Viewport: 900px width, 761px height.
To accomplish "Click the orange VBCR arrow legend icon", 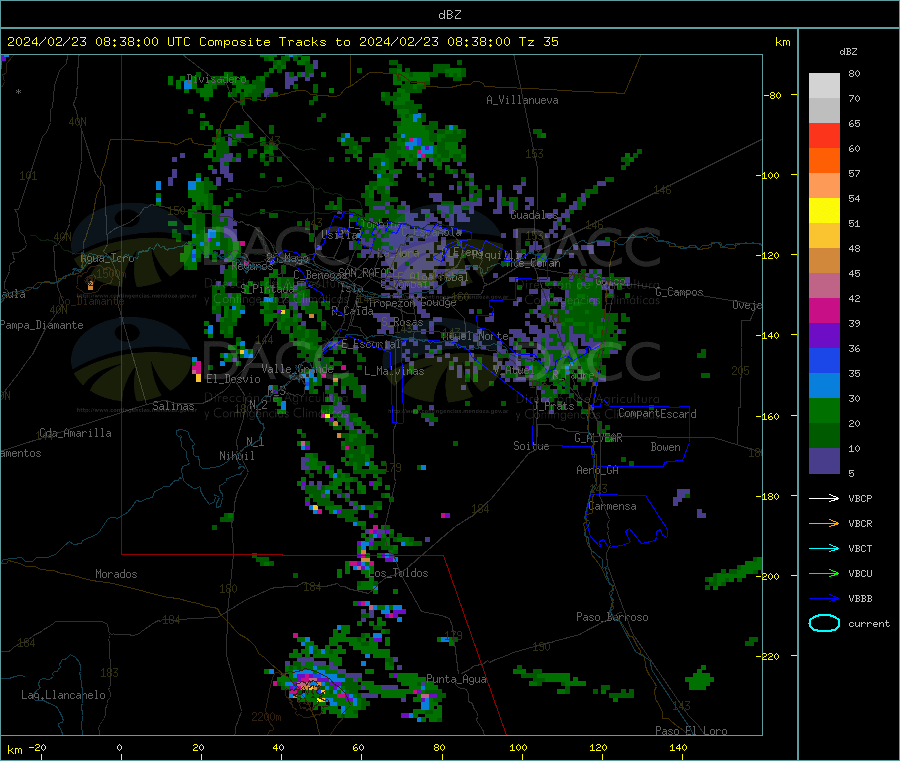I will [x=824, y=523].
